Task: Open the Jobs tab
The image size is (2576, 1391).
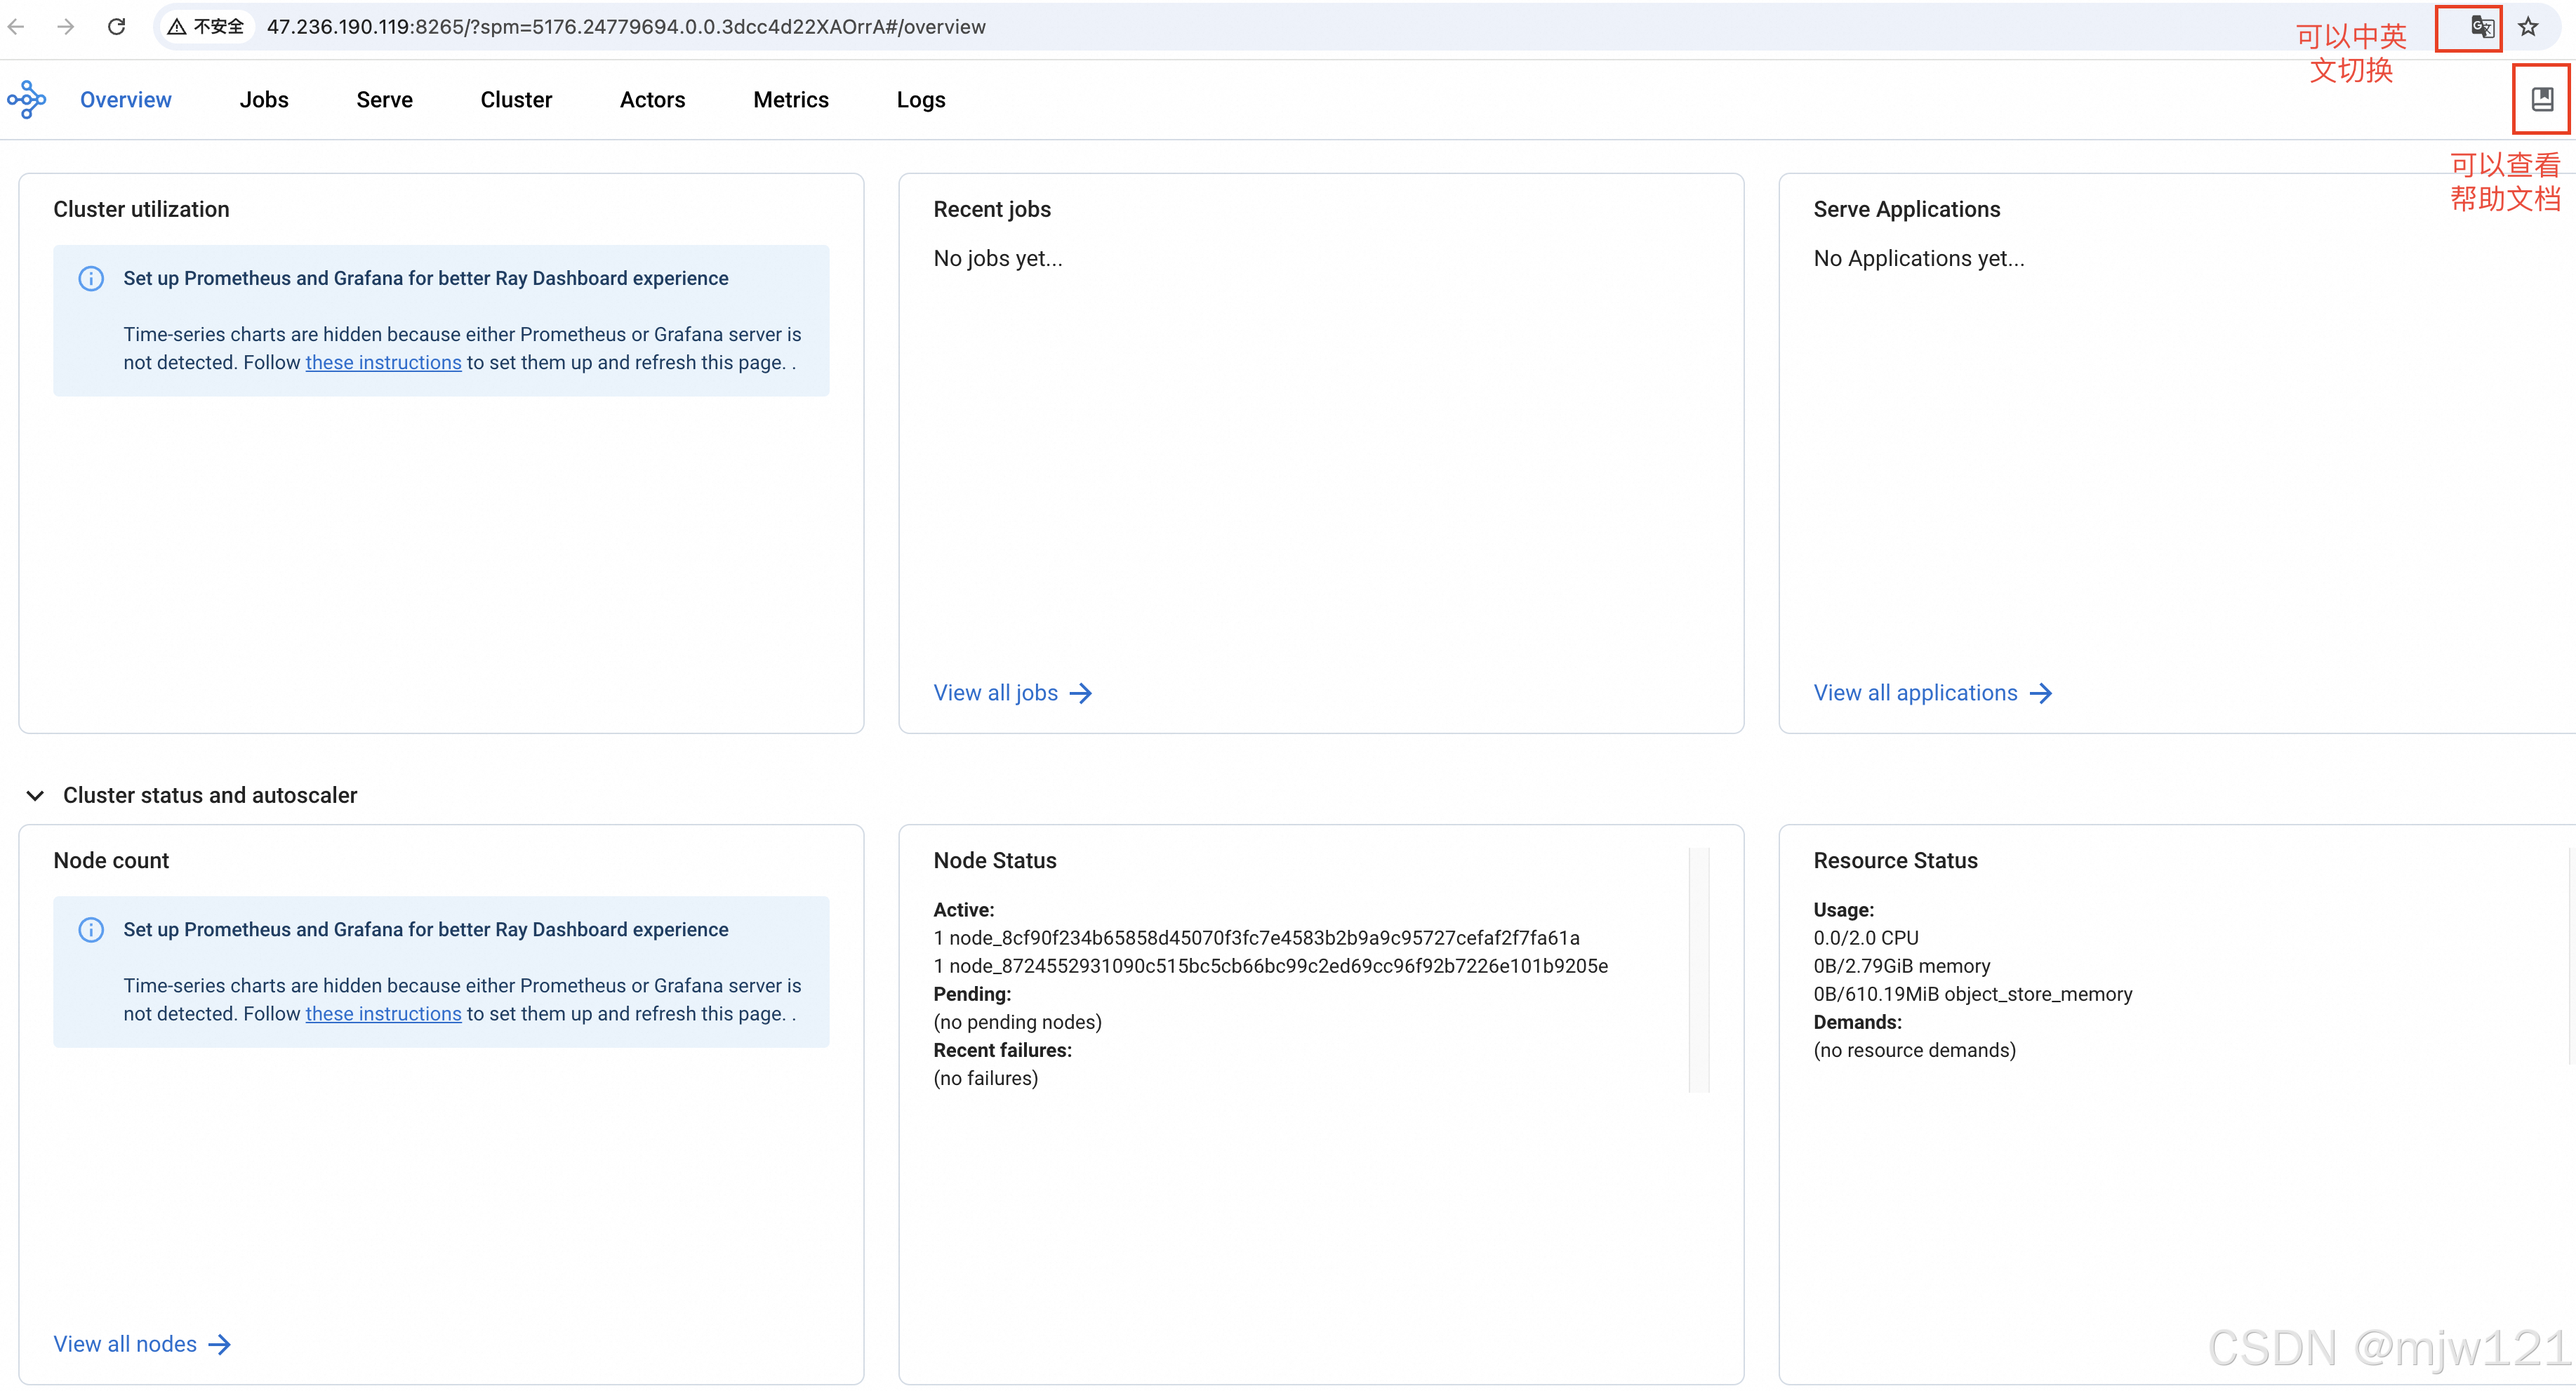Action: point(264,100)
